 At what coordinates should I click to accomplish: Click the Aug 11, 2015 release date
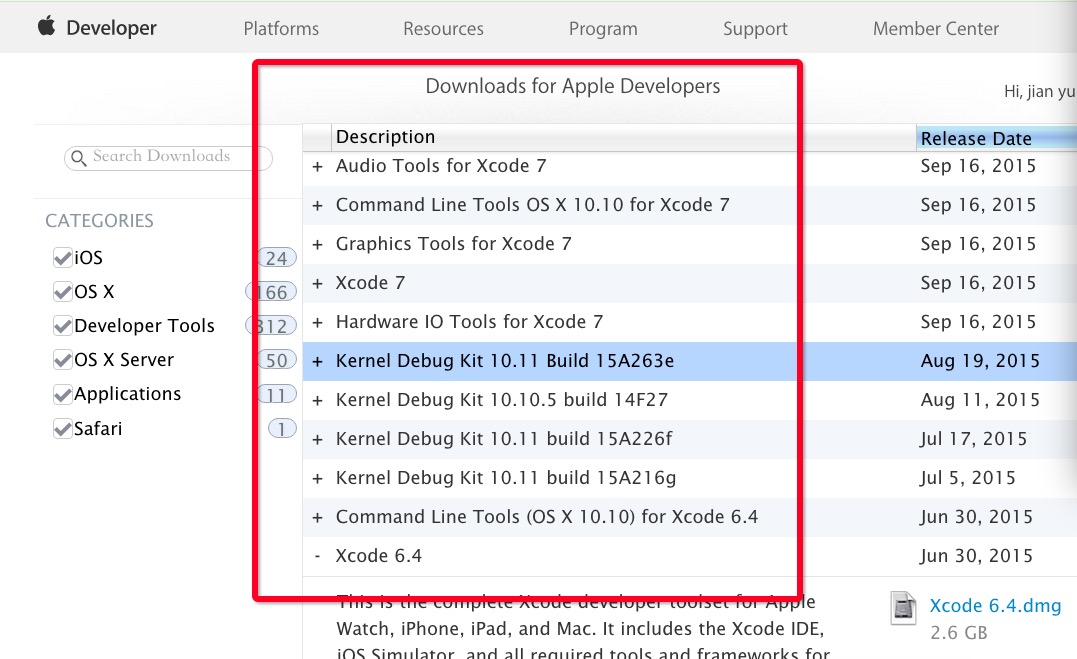(980, 400)
